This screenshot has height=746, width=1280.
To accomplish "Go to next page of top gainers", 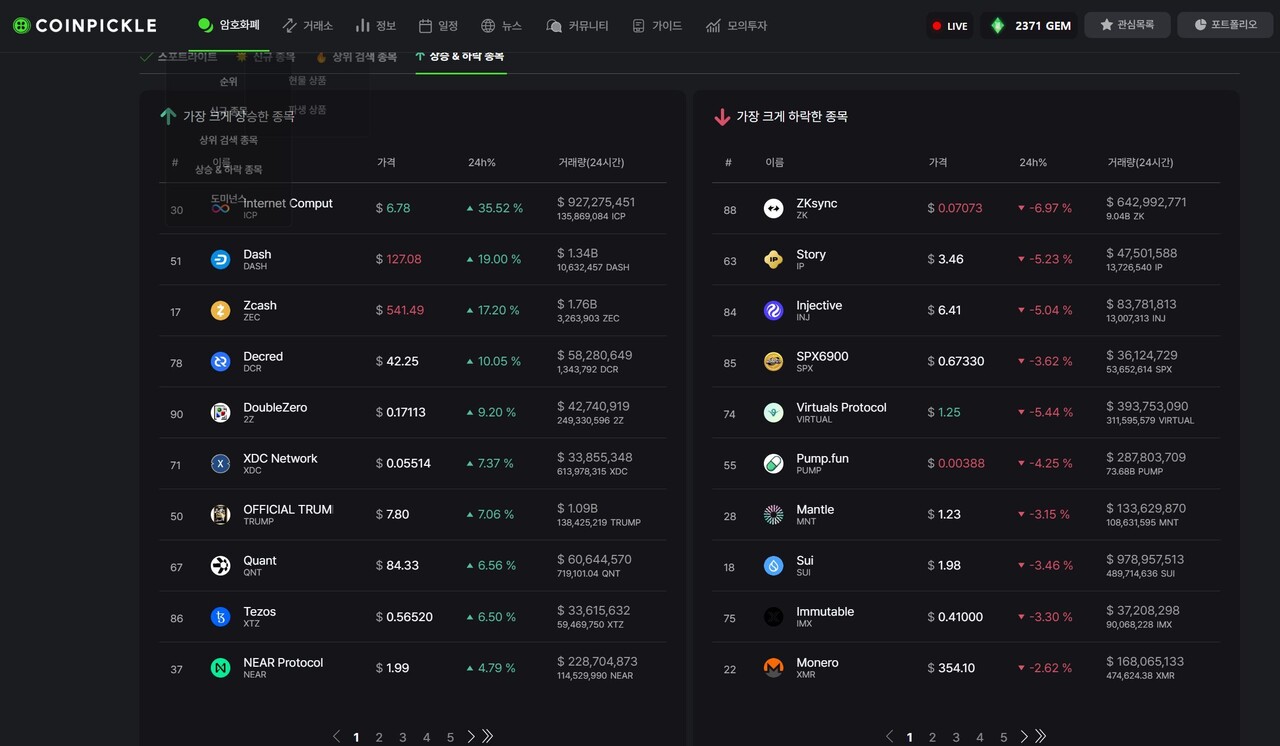I will [x=471, y=737].
